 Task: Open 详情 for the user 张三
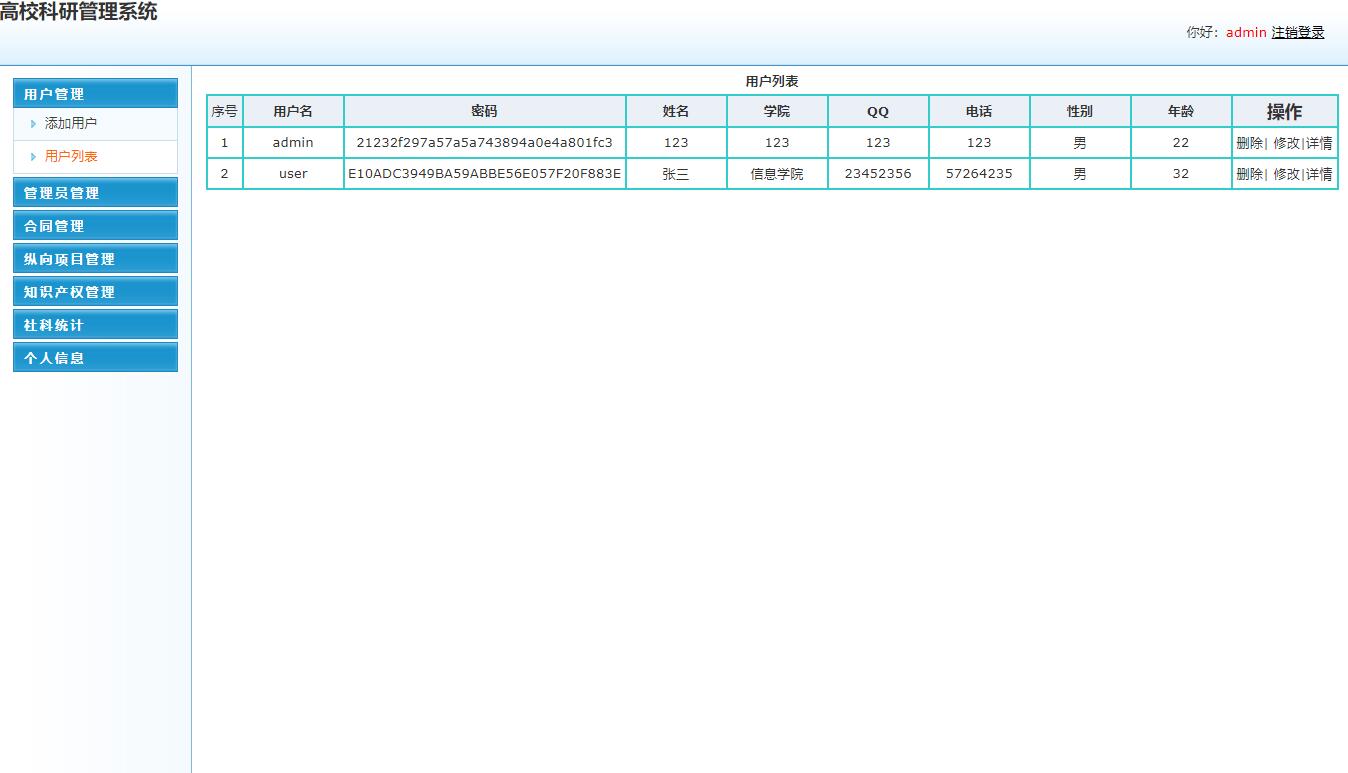(1320, 174)
